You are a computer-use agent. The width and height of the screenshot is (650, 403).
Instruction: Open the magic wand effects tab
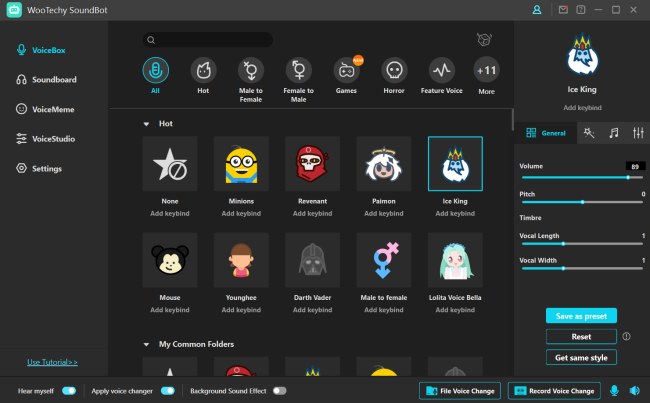click(x=589, y=133)
